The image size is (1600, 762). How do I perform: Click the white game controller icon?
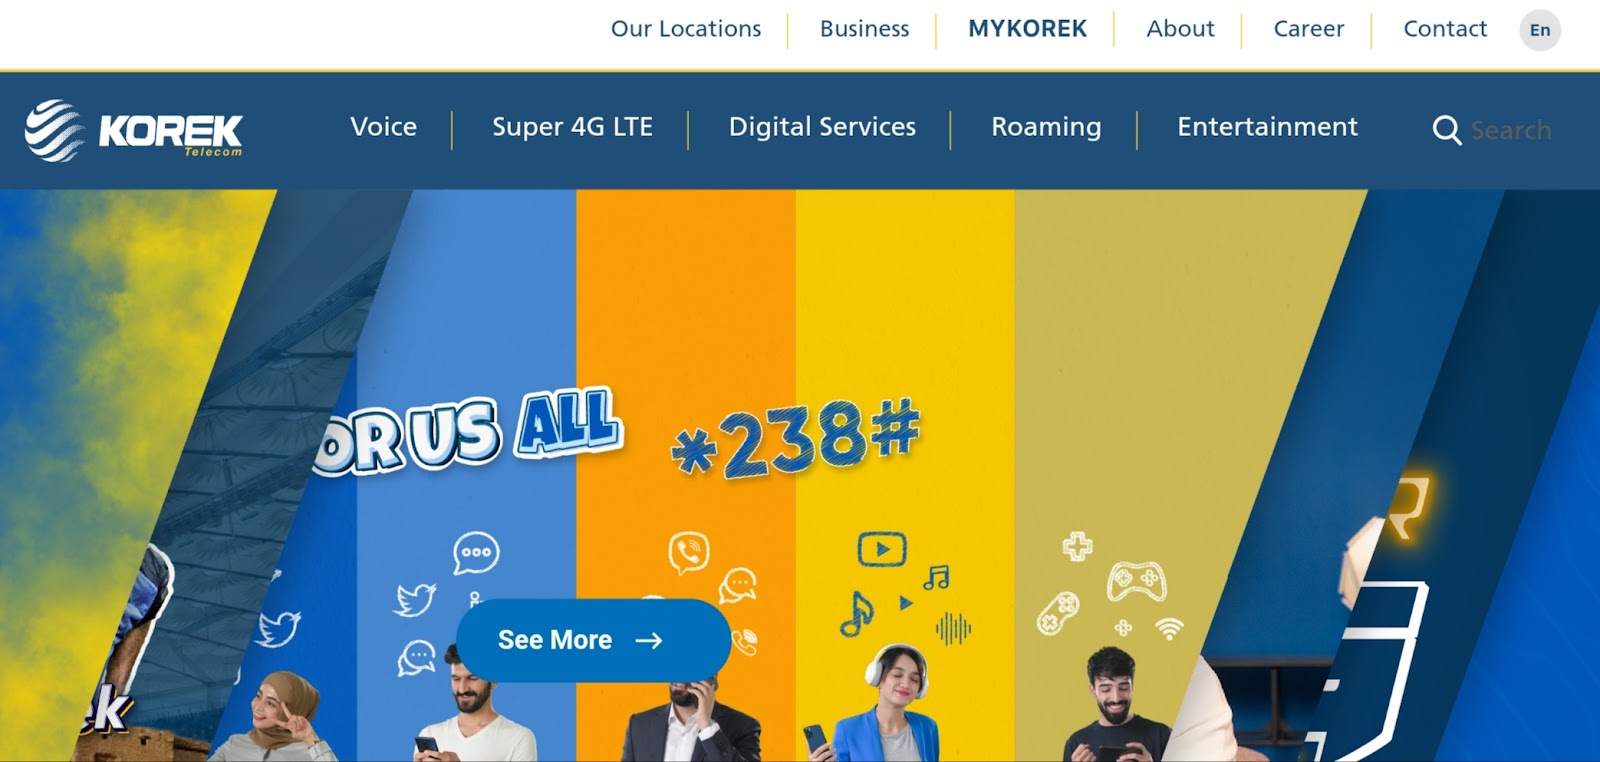1136,580
